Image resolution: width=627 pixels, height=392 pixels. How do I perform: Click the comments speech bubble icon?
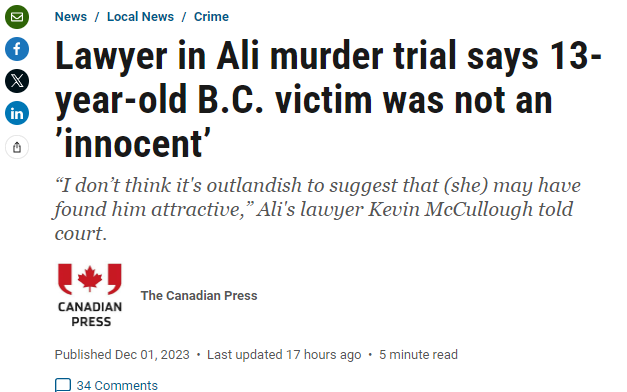[63, 385]
